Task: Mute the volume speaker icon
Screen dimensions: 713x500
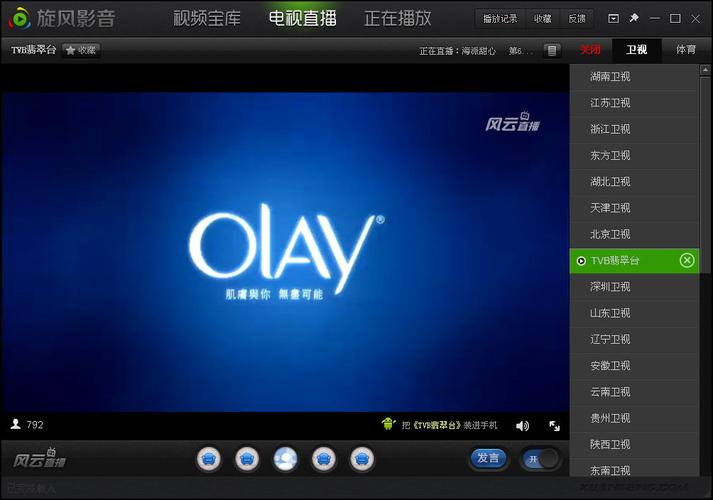Action: pos(522,425)
